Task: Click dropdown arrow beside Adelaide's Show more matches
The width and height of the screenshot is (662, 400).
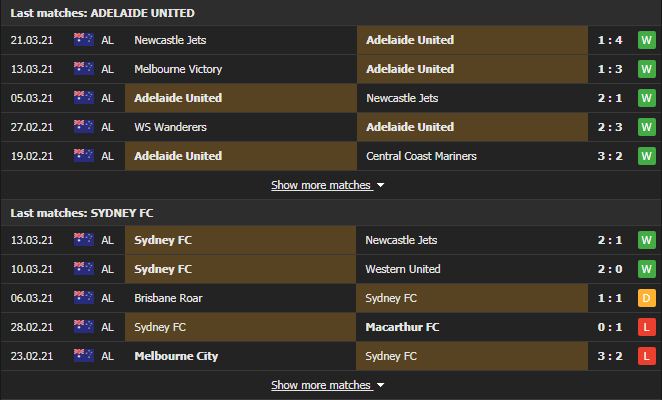Action: point(380,185)
